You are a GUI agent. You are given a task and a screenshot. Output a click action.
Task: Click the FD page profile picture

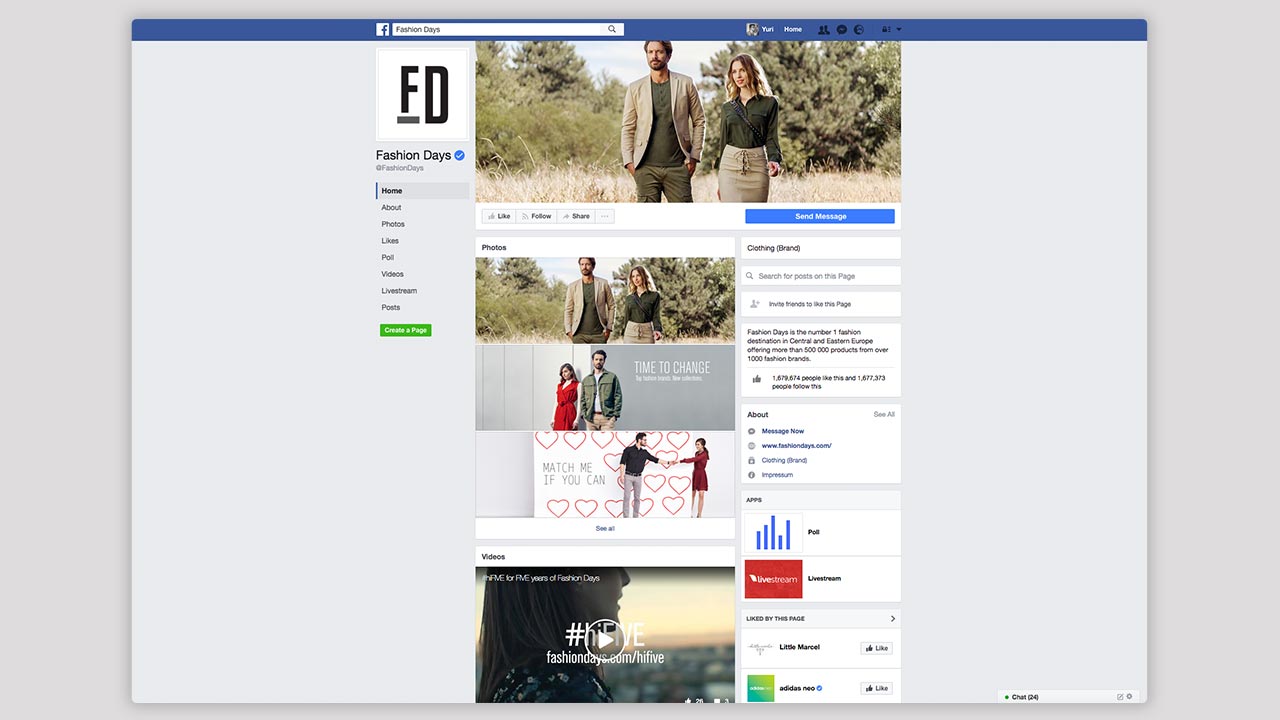tap(422, 94)
